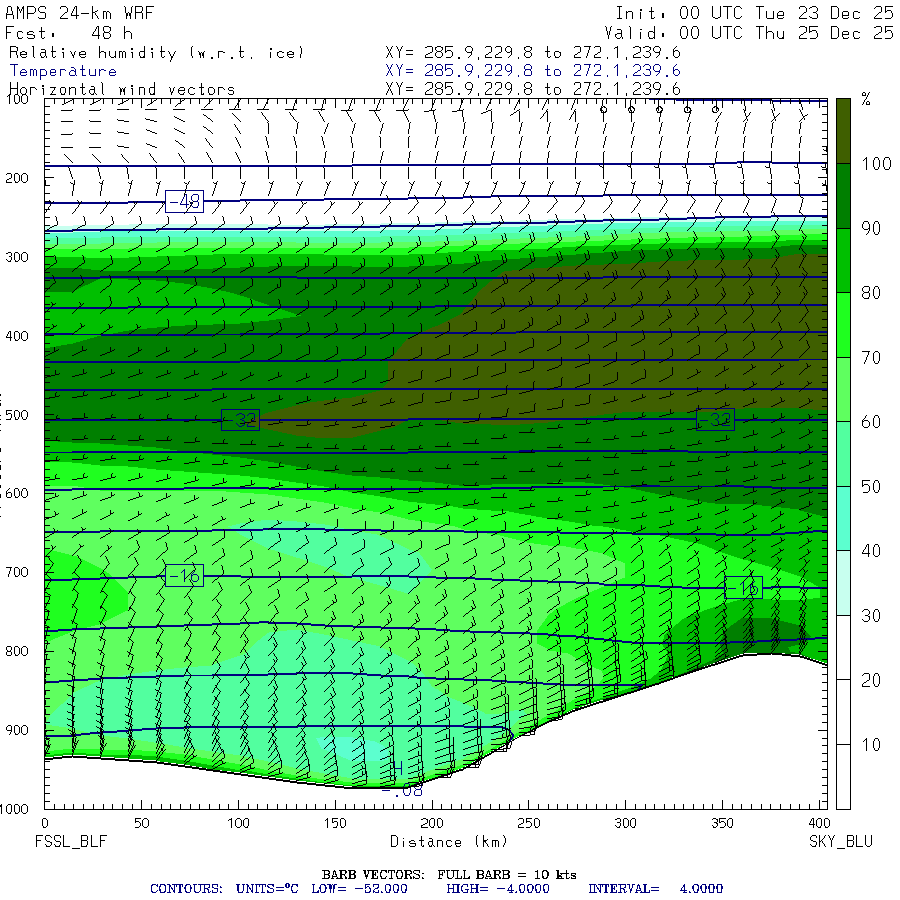Click the colorbar's 100 percent label
Viewport: 900px width, 900px height.
tap(876, 164)
